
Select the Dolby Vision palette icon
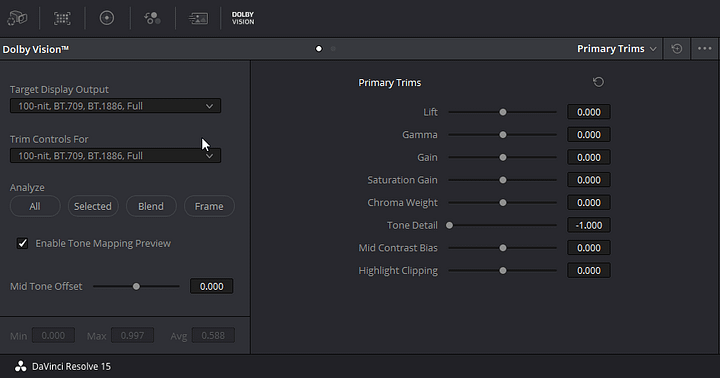(243, 18)
